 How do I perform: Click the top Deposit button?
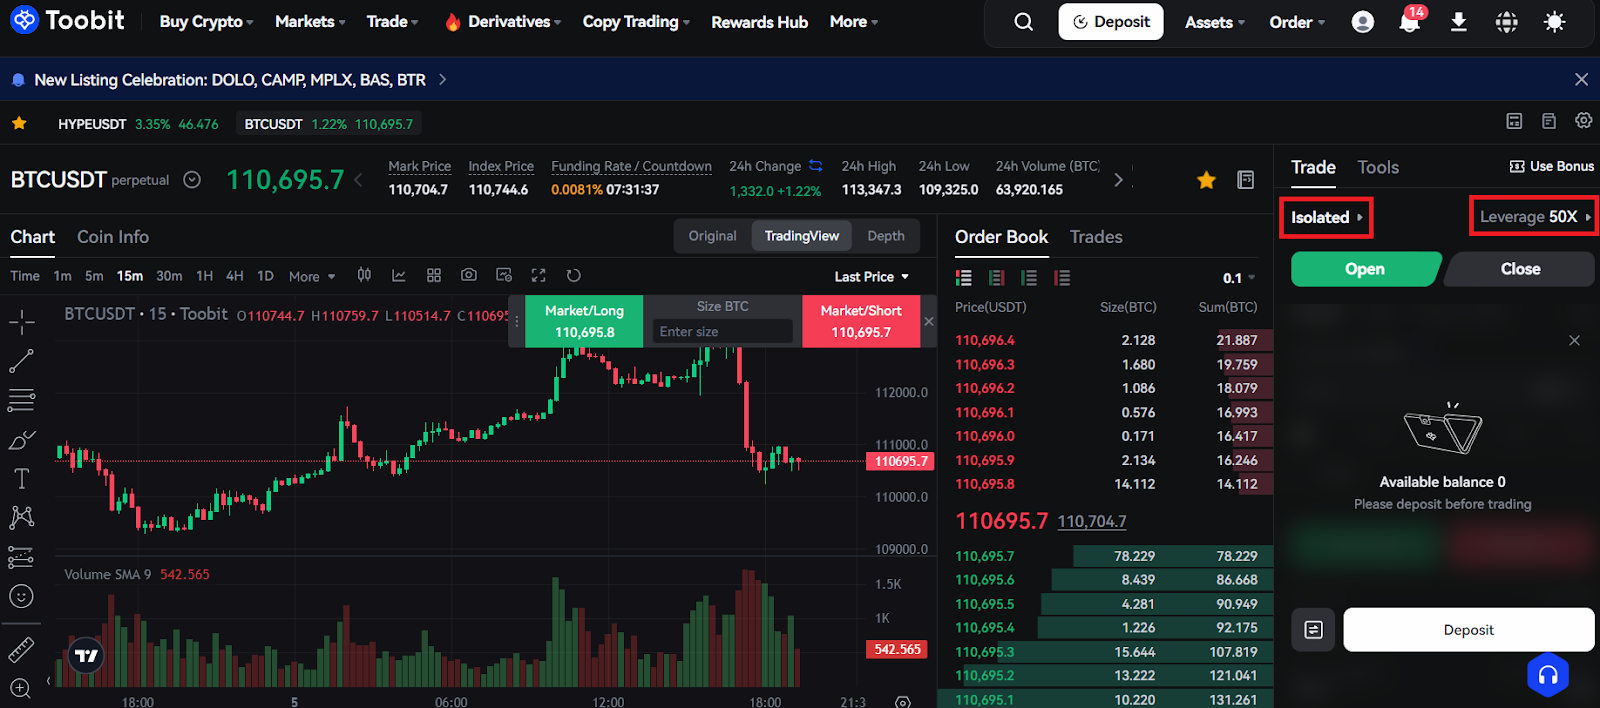[1111, 22]
